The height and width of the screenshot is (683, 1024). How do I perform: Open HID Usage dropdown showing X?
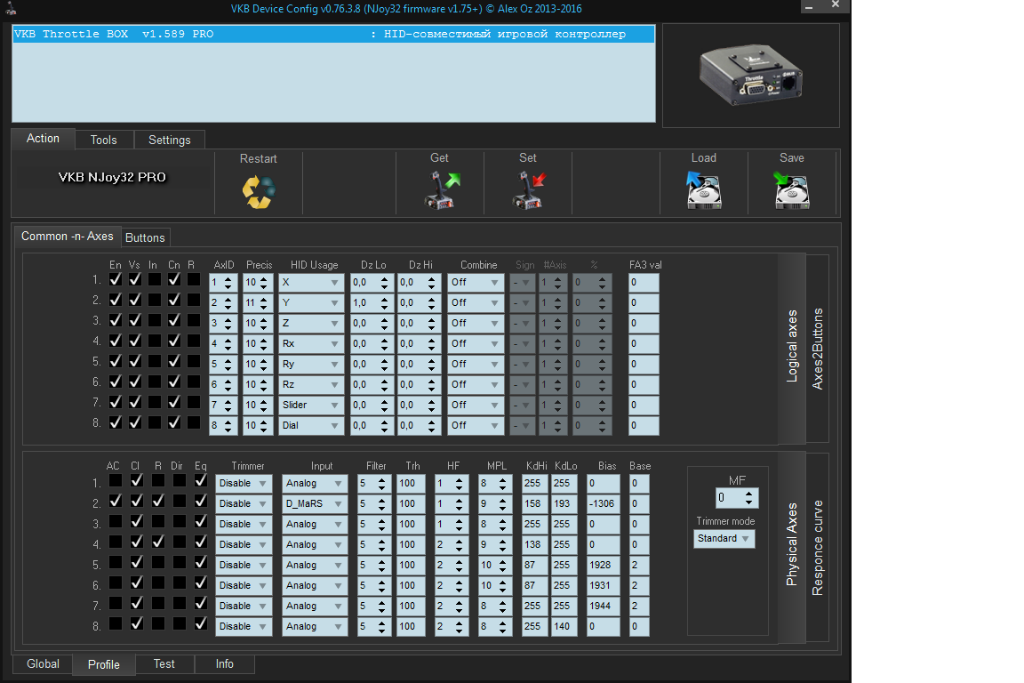(311, 283)
